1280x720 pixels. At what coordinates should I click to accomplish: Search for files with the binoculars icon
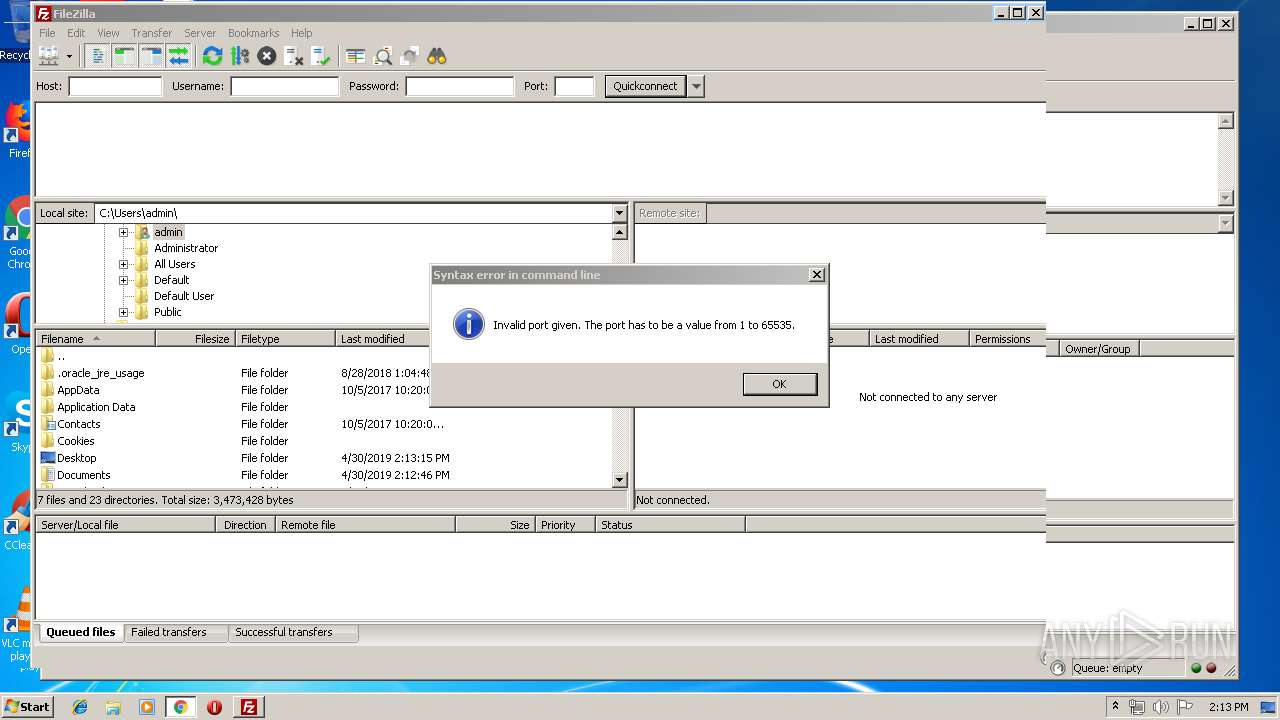[436, 56]
